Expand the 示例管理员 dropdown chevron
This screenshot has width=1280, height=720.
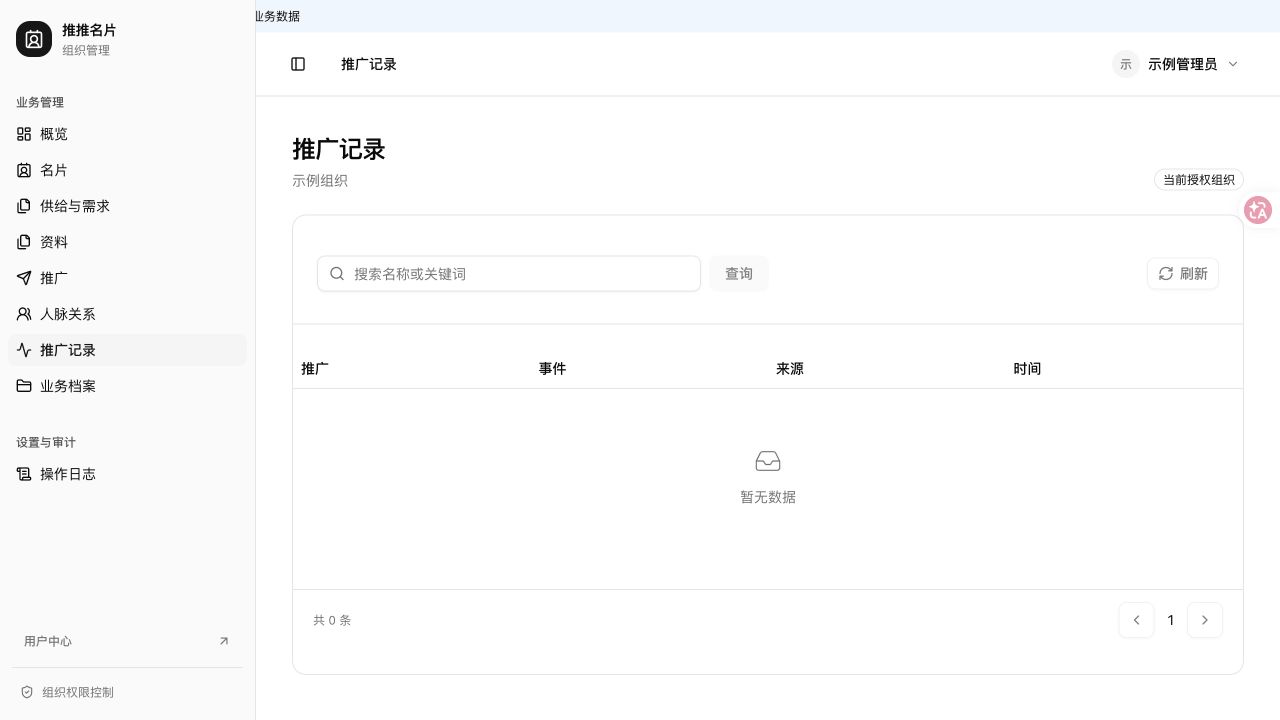[x=1233, y=64]
